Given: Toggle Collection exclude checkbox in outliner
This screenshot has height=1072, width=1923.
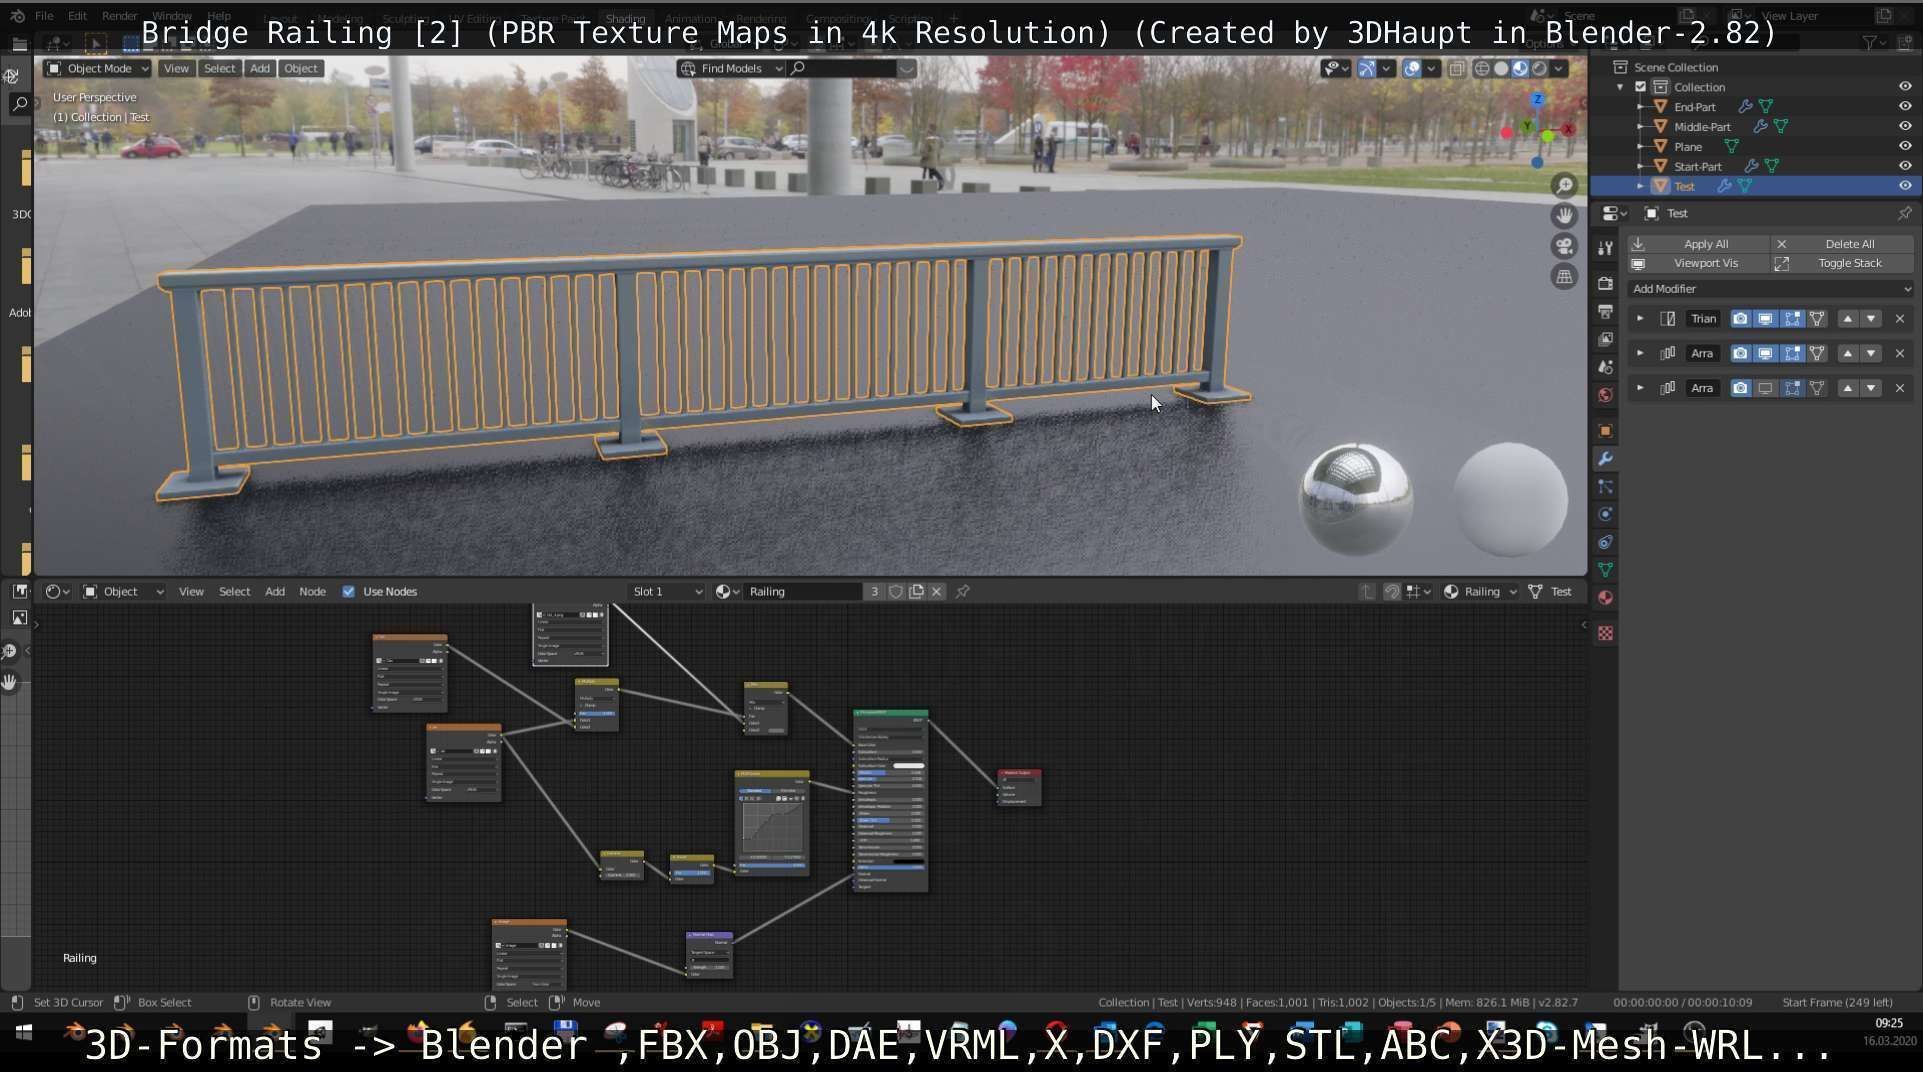Looking at the screenshot, I should [x=1640, y=87].
